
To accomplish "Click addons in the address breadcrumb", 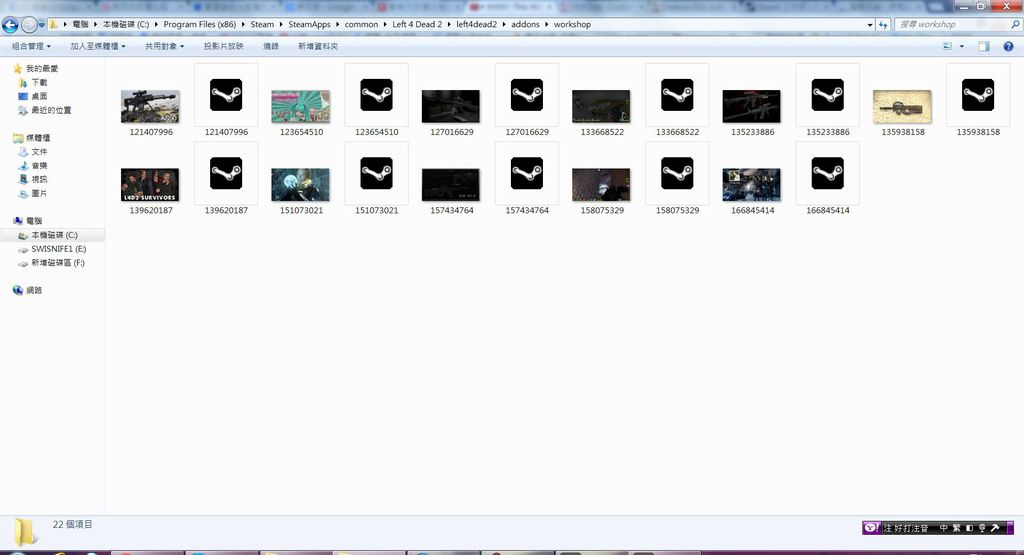I will 525,24.
